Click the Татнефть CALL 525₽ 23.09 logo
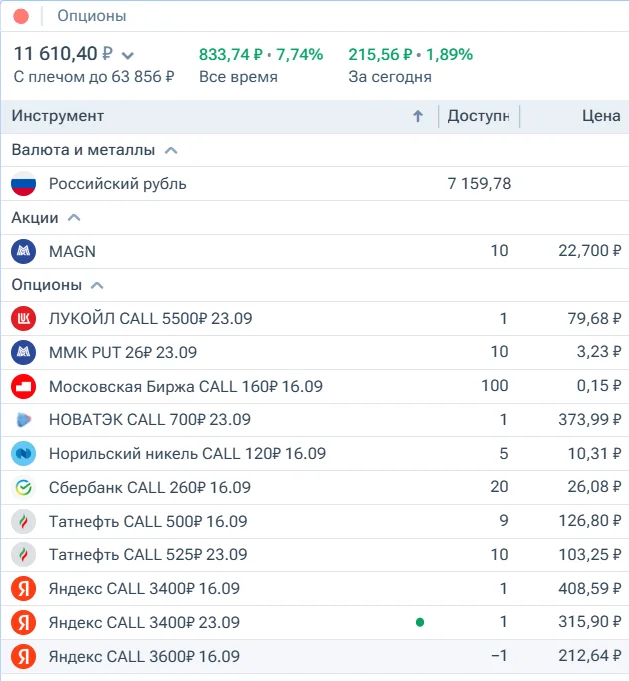This screenshot has width=629, height=681. coord(23,555)
